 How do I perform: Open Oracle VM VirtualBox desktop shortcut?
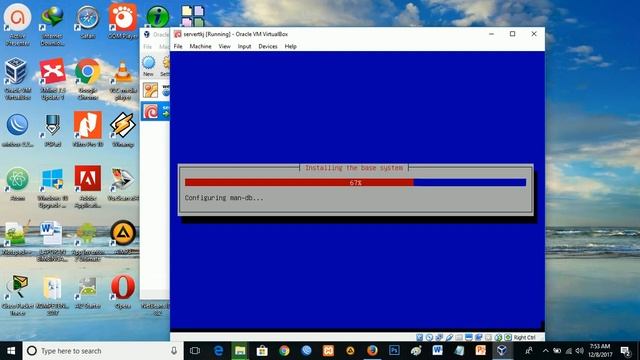click(17, 79)
